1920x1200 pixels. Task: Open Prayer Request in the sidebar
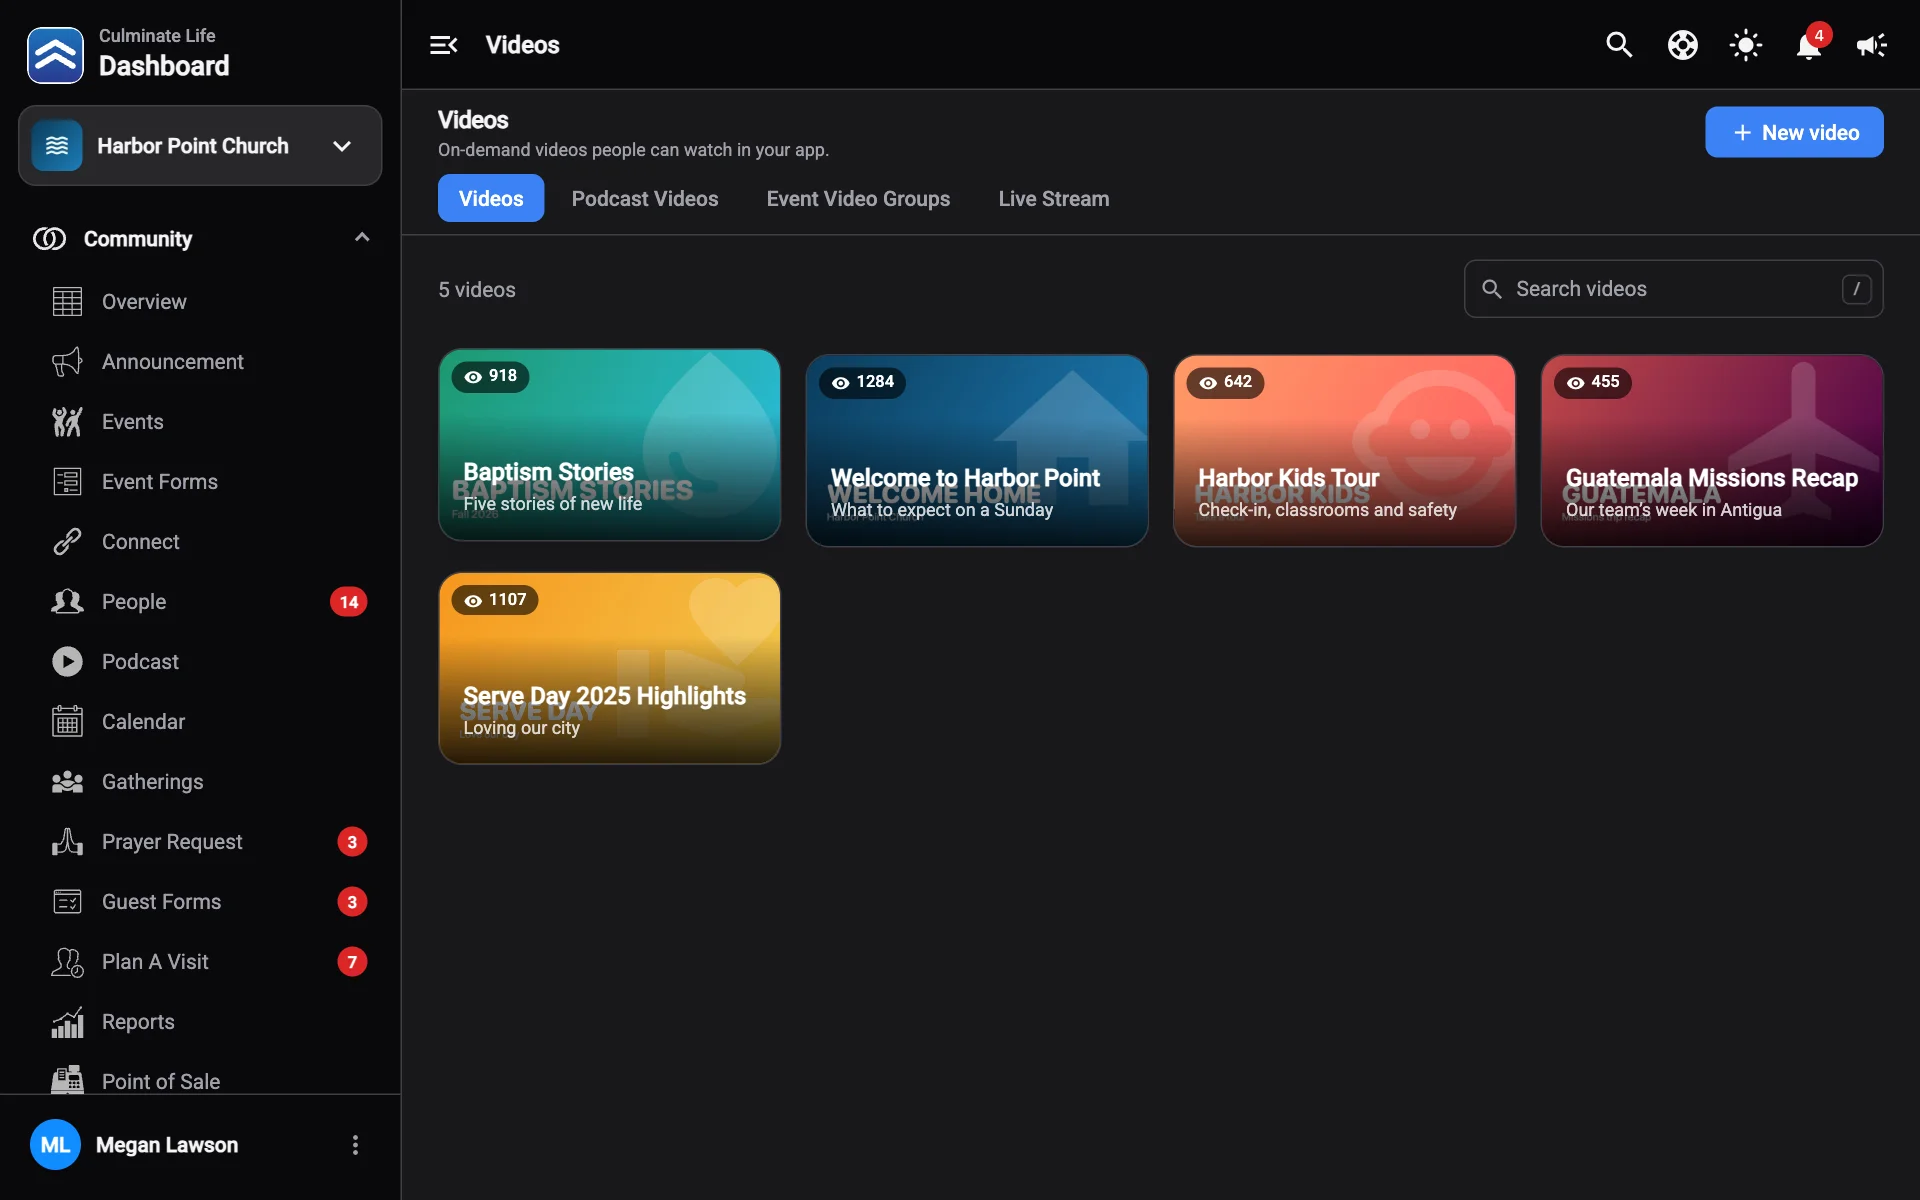200,842
